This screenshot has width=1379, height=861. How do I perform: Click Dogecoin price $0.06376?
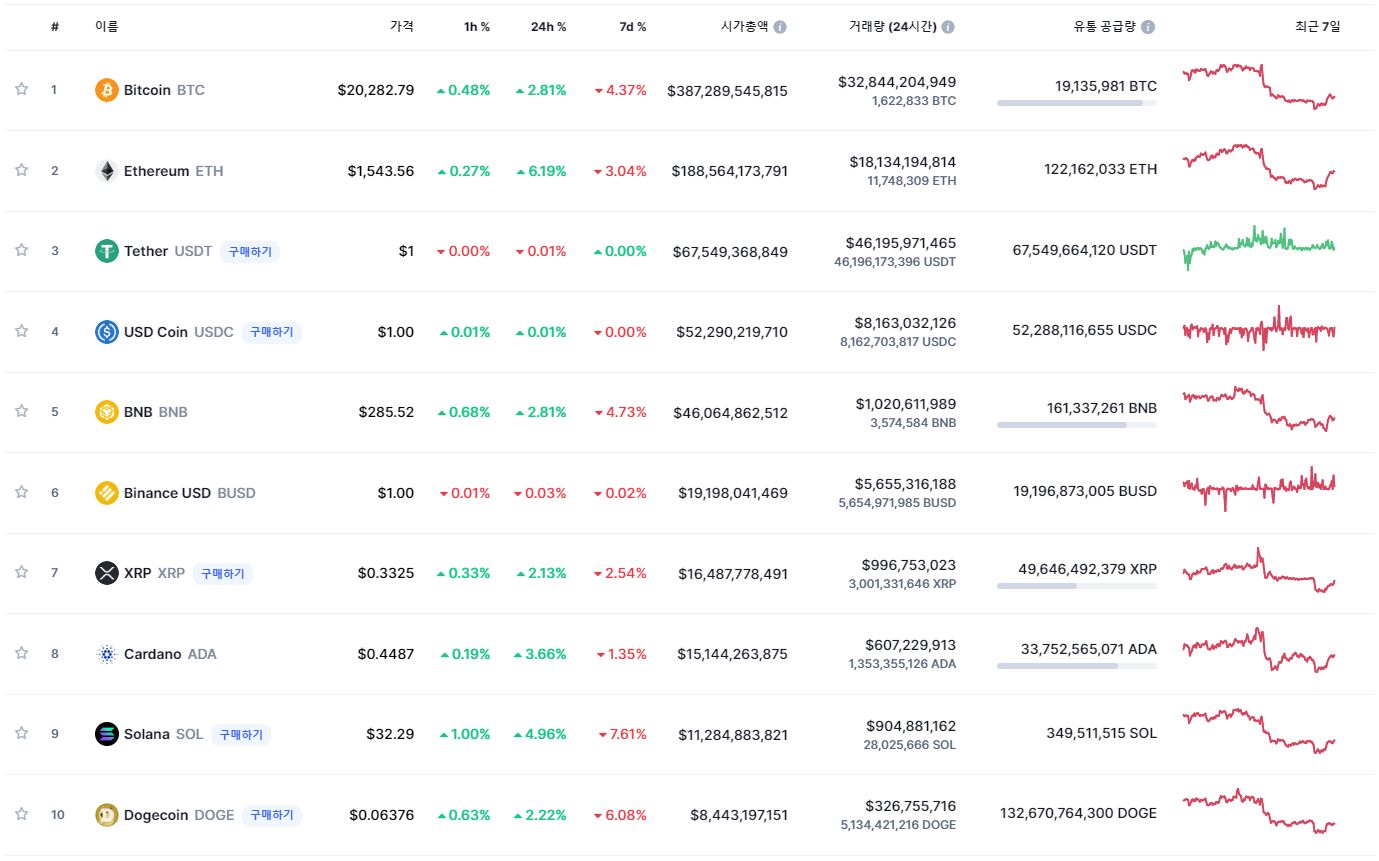382,815
